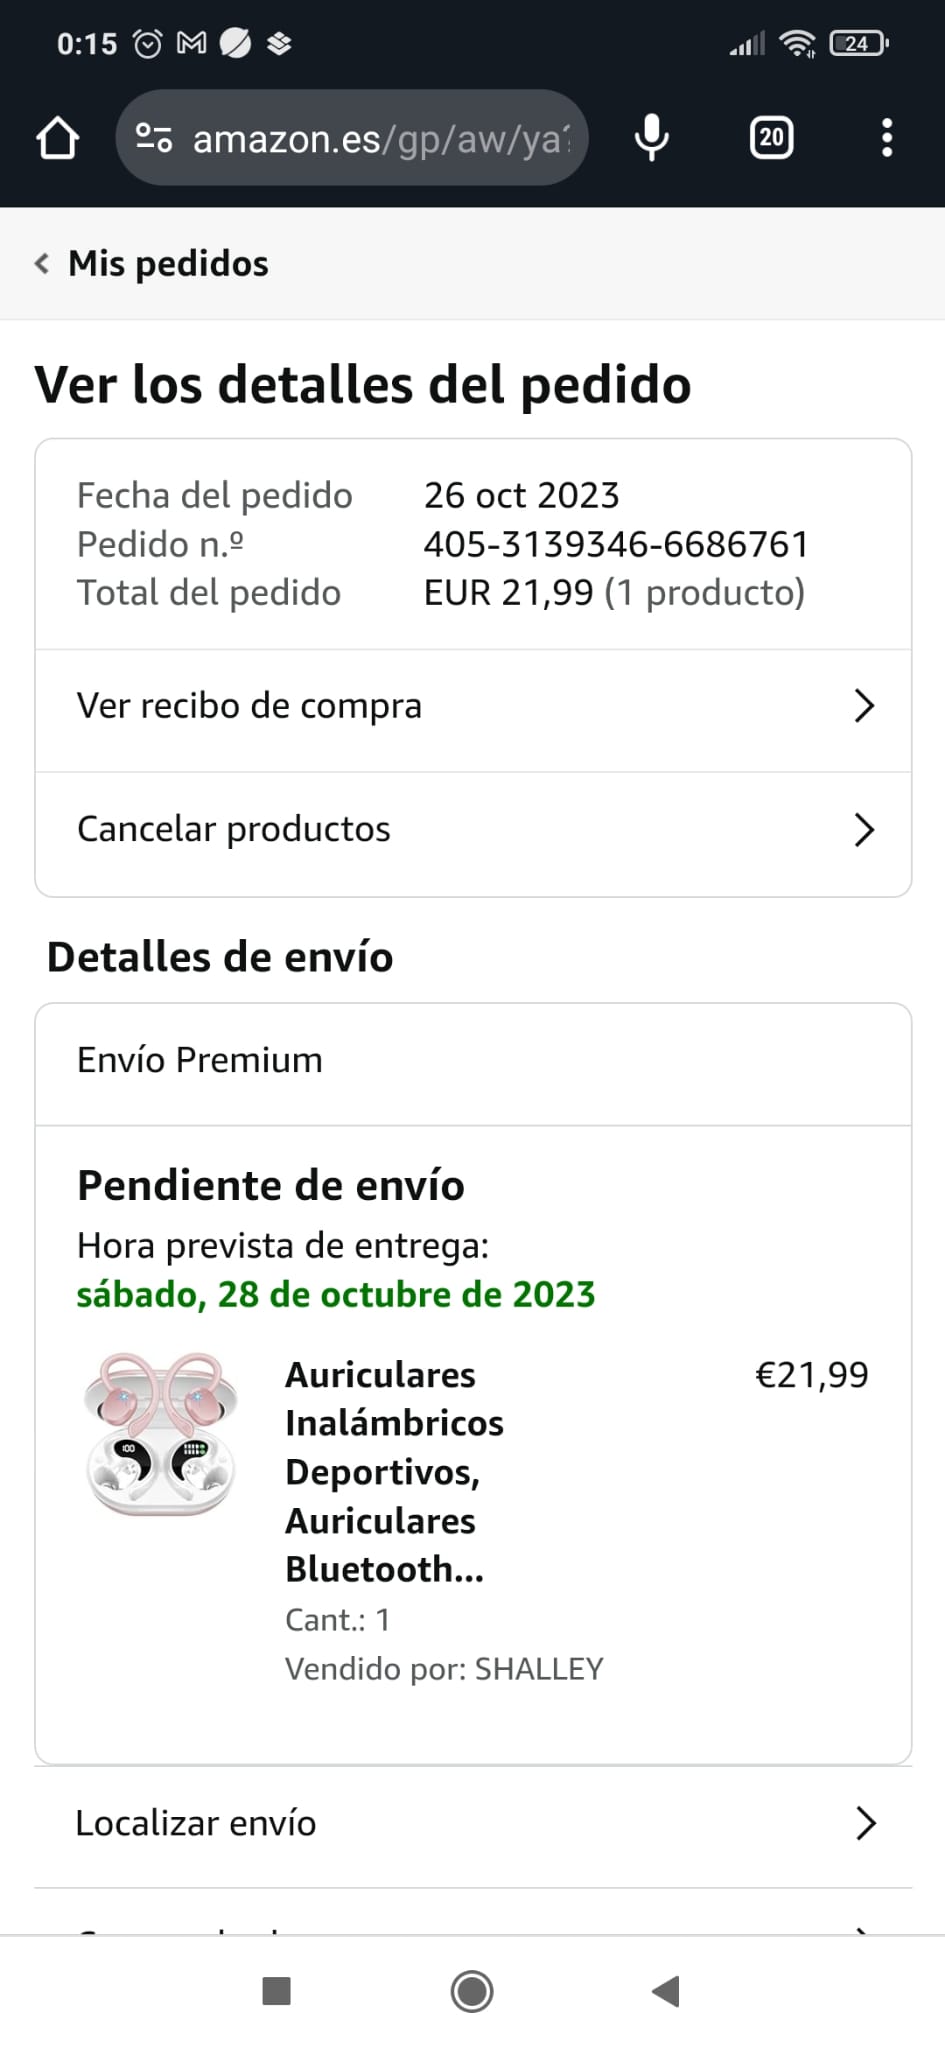945x2048 pixels.
Task: Tap the pink earbuds product thumbnail
Action: click(x=161, y=1432)
